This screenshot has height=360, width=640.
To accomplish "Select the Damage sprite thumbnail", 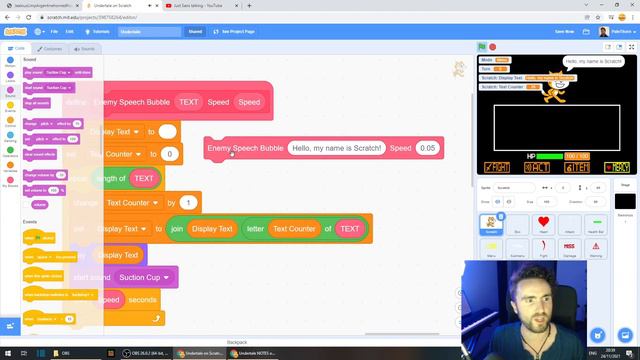I will pyautogui.click(x=569, y=248).
